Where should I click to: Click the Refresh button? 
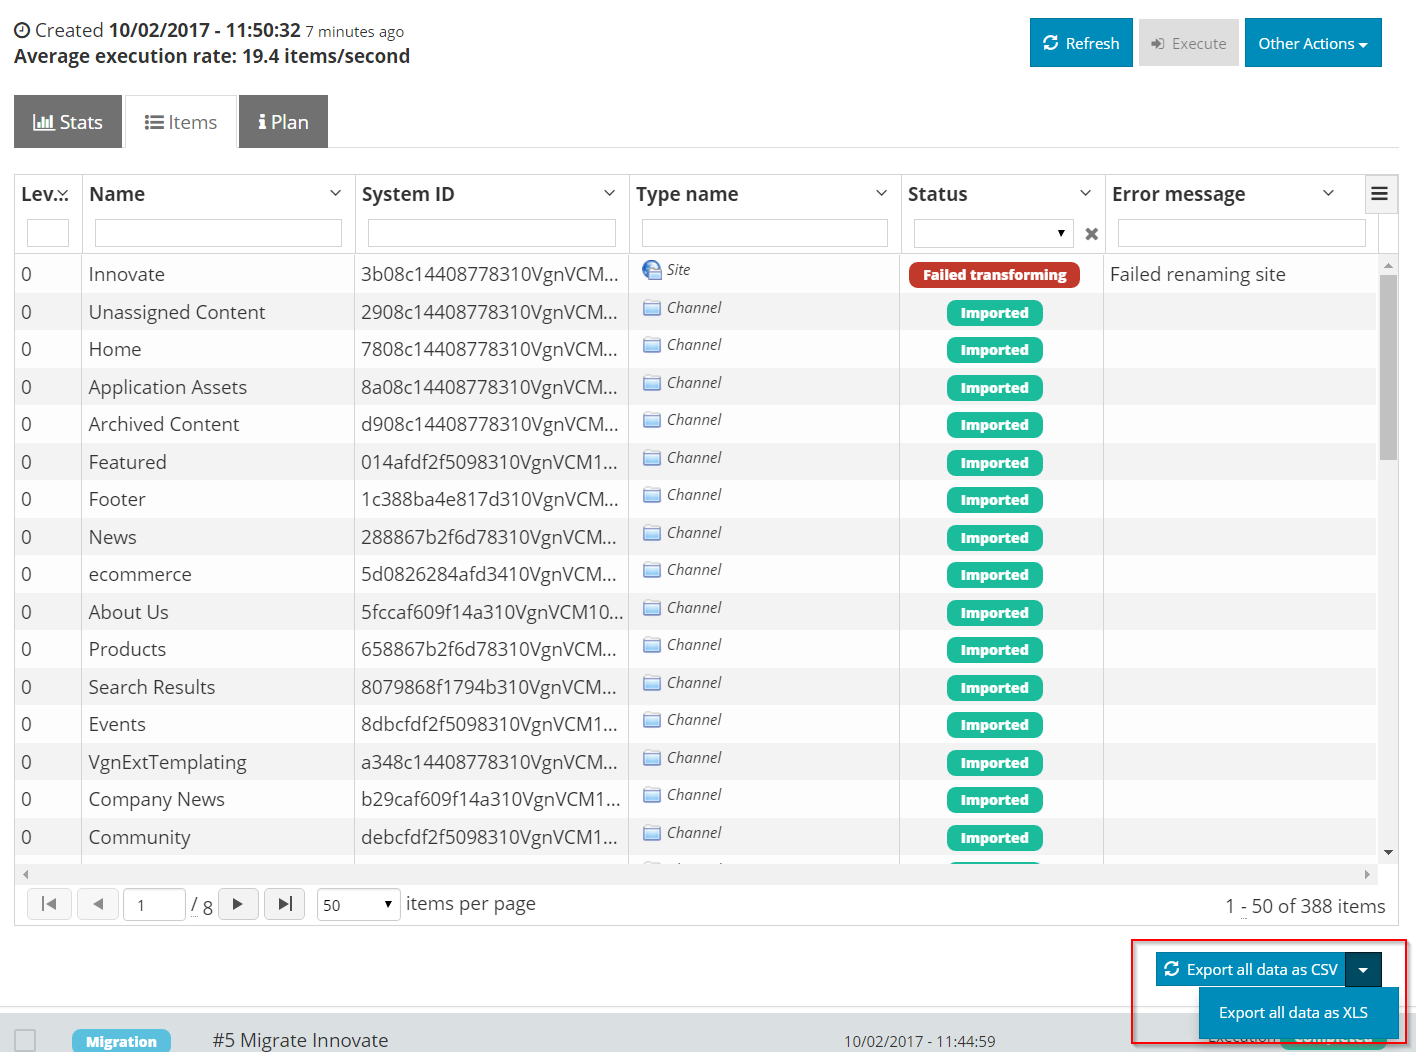coord(1081,43)
